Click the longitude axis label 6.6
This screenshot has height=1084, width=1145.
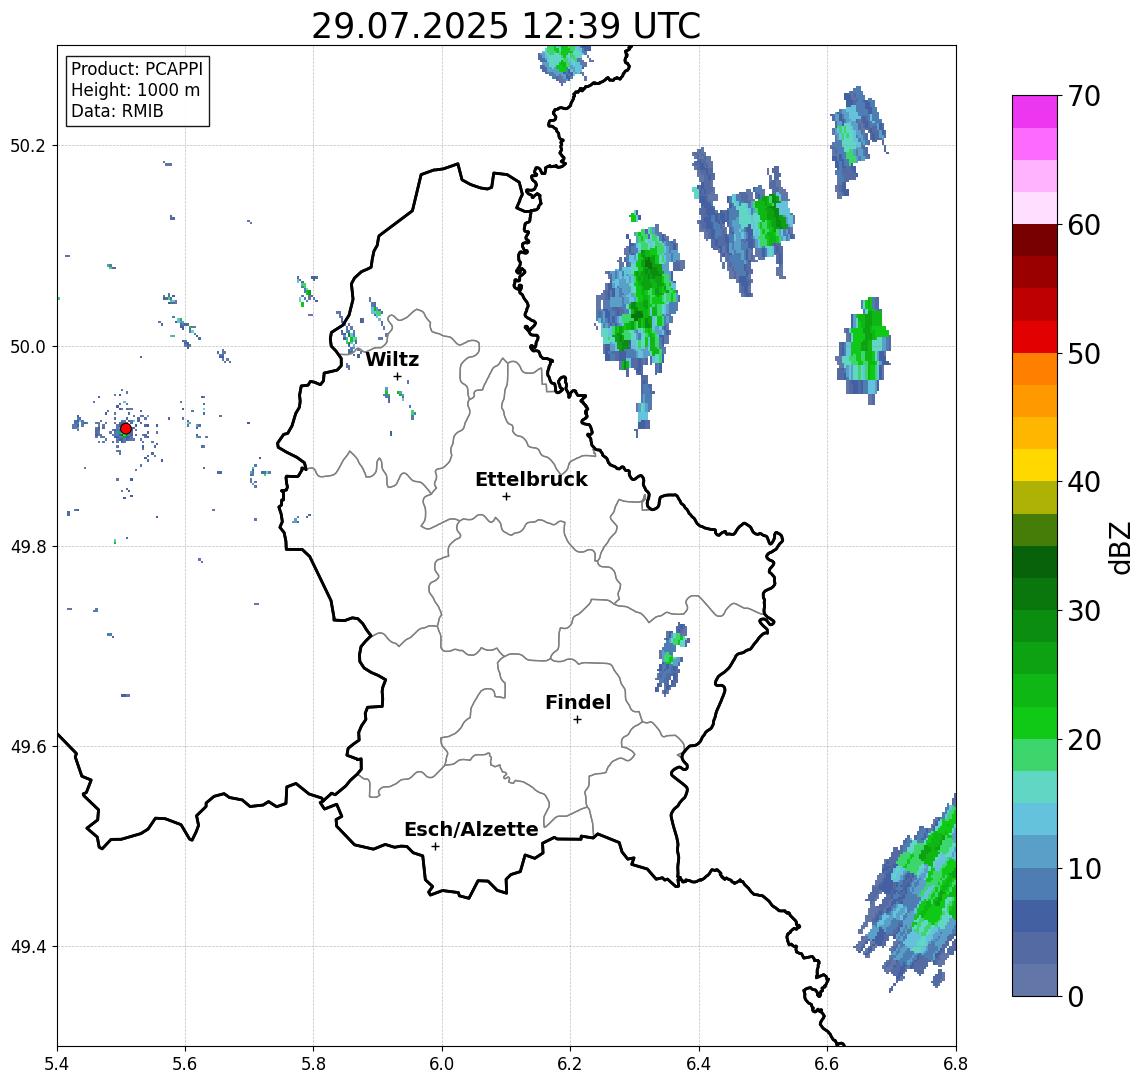pos(827,1064)
